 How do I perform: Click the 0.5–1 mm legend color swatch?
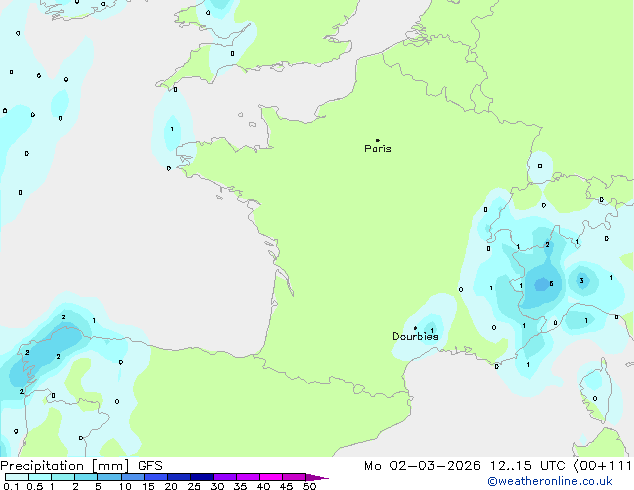coord(40,477)
